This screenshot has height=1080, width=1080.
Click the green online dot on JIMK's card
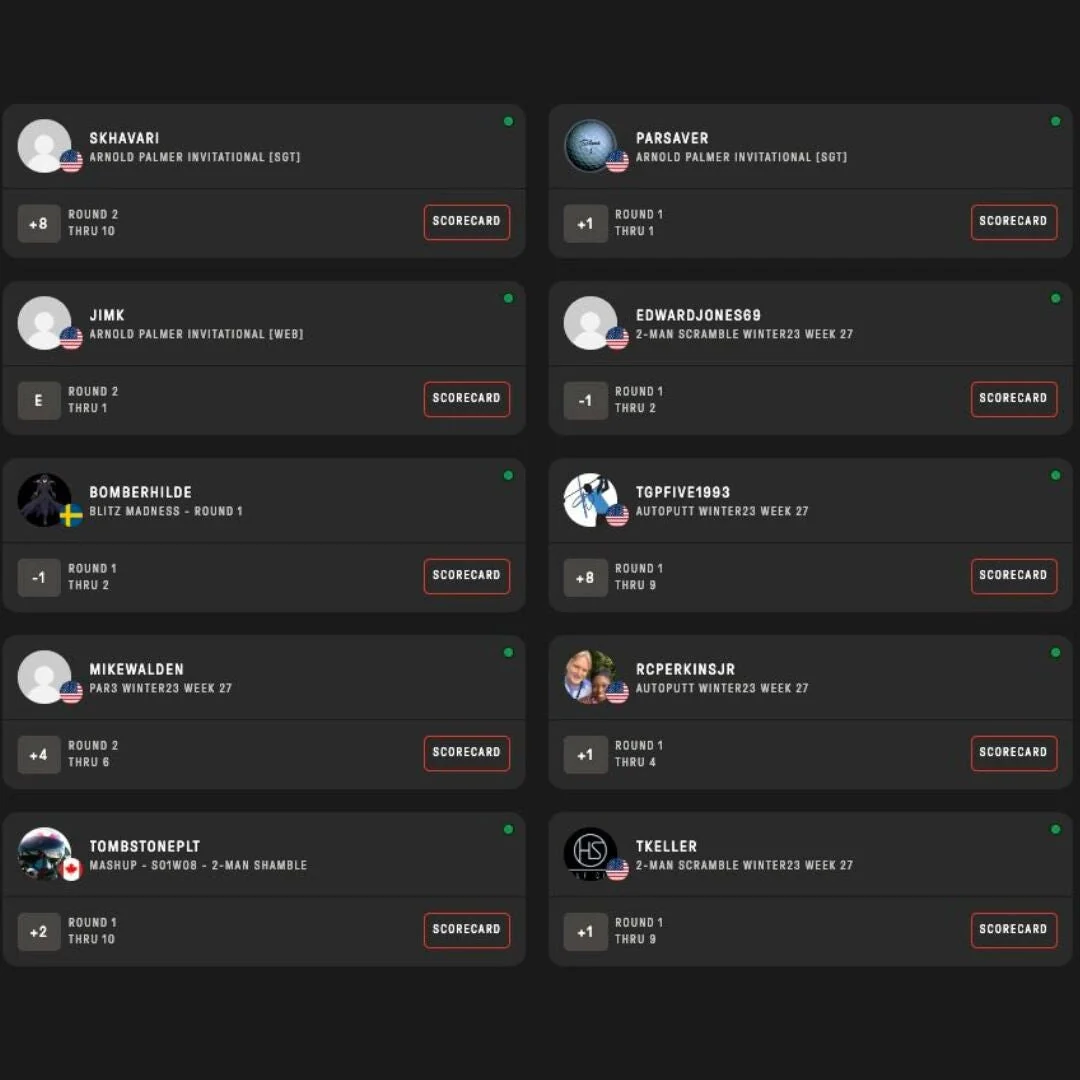coord(508,298)
